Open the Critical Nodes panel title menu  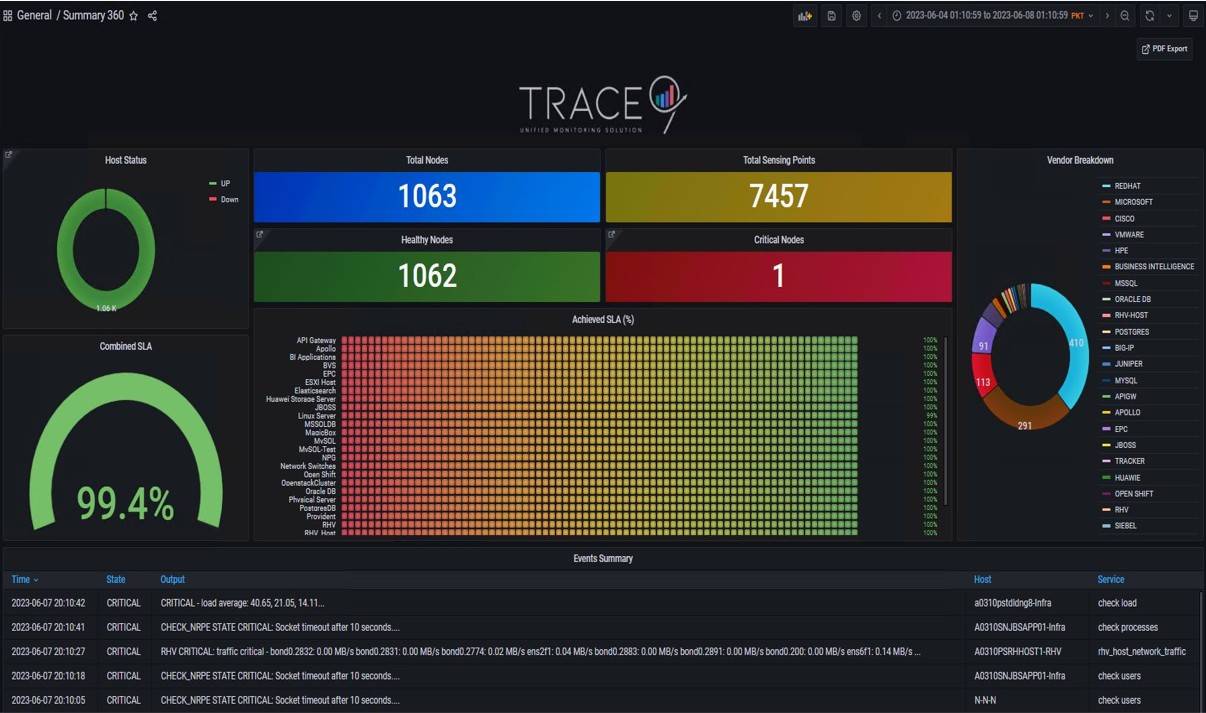pyautogui.click(x=779, y=240)
